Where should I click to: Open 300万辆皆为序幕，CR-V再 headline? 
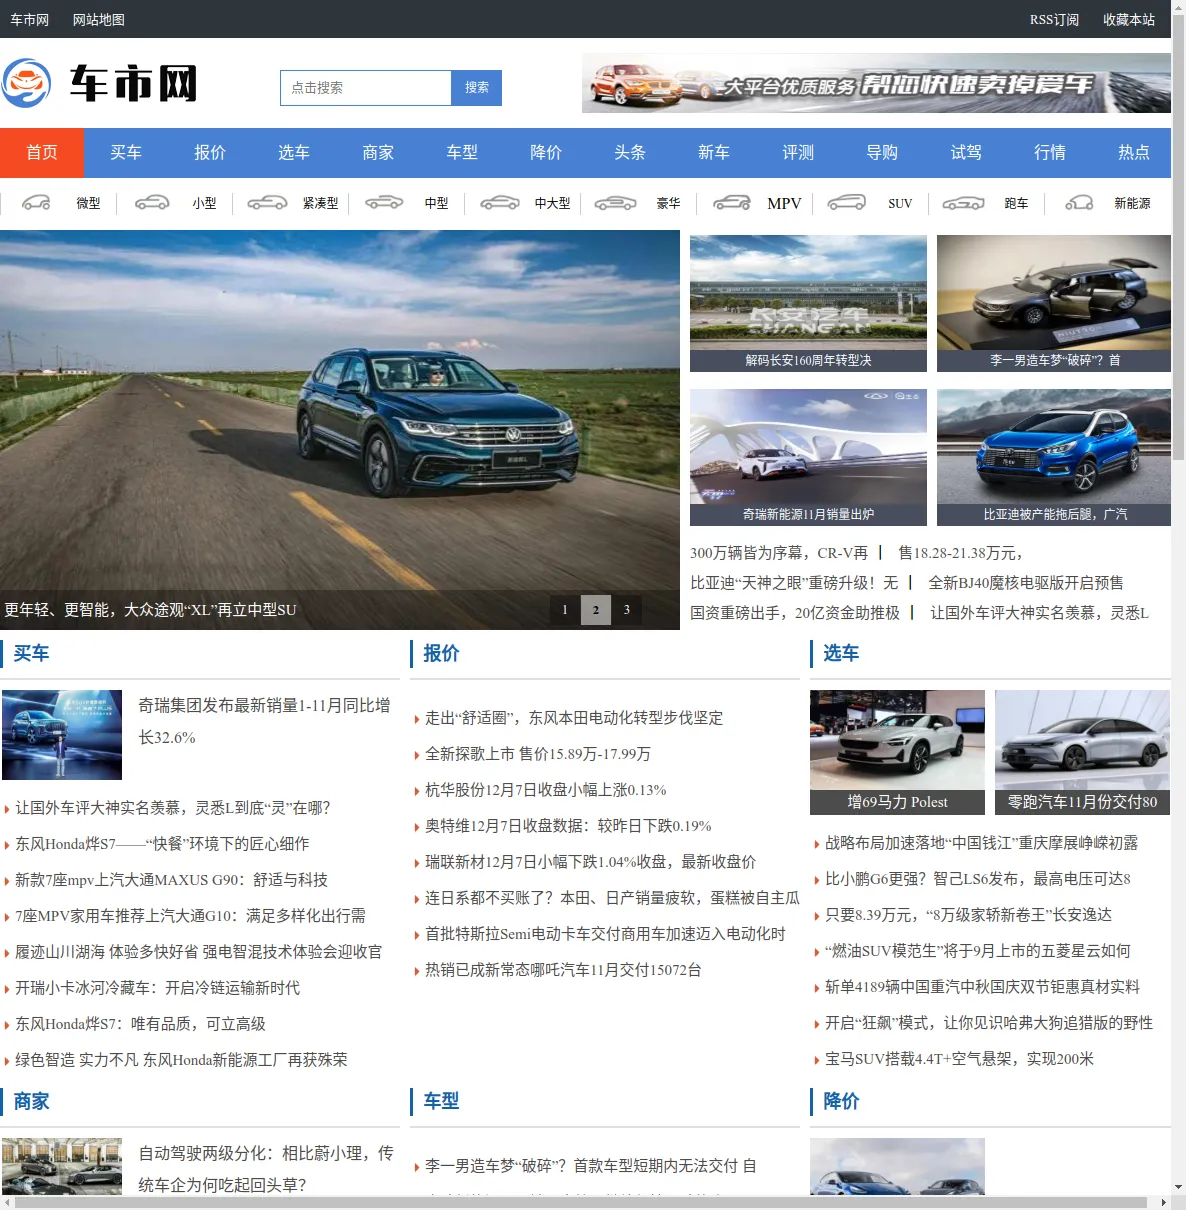coord(779,553)
